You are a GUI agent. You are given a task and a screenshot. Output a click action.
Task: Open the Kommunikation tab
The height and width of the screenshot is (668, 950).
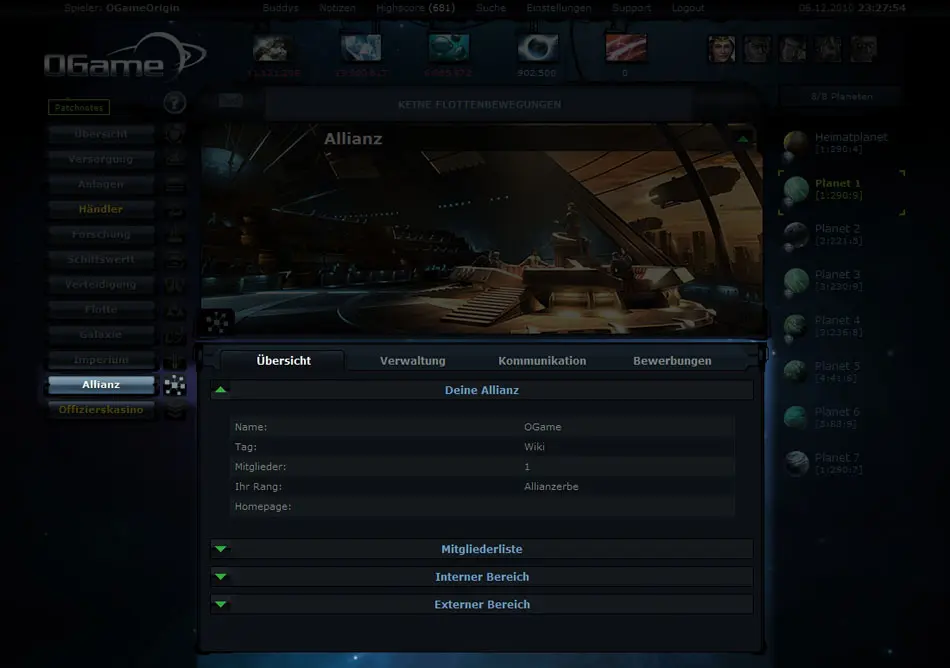(542, 360)
